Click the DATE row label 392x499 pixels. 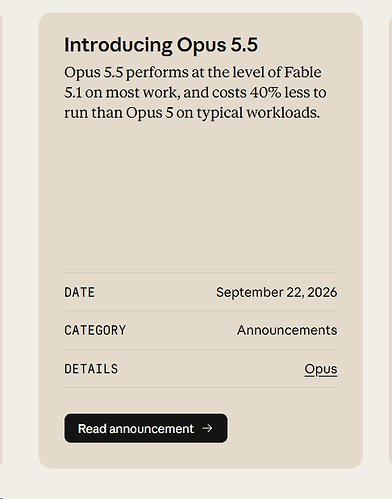tap(79, 292)
